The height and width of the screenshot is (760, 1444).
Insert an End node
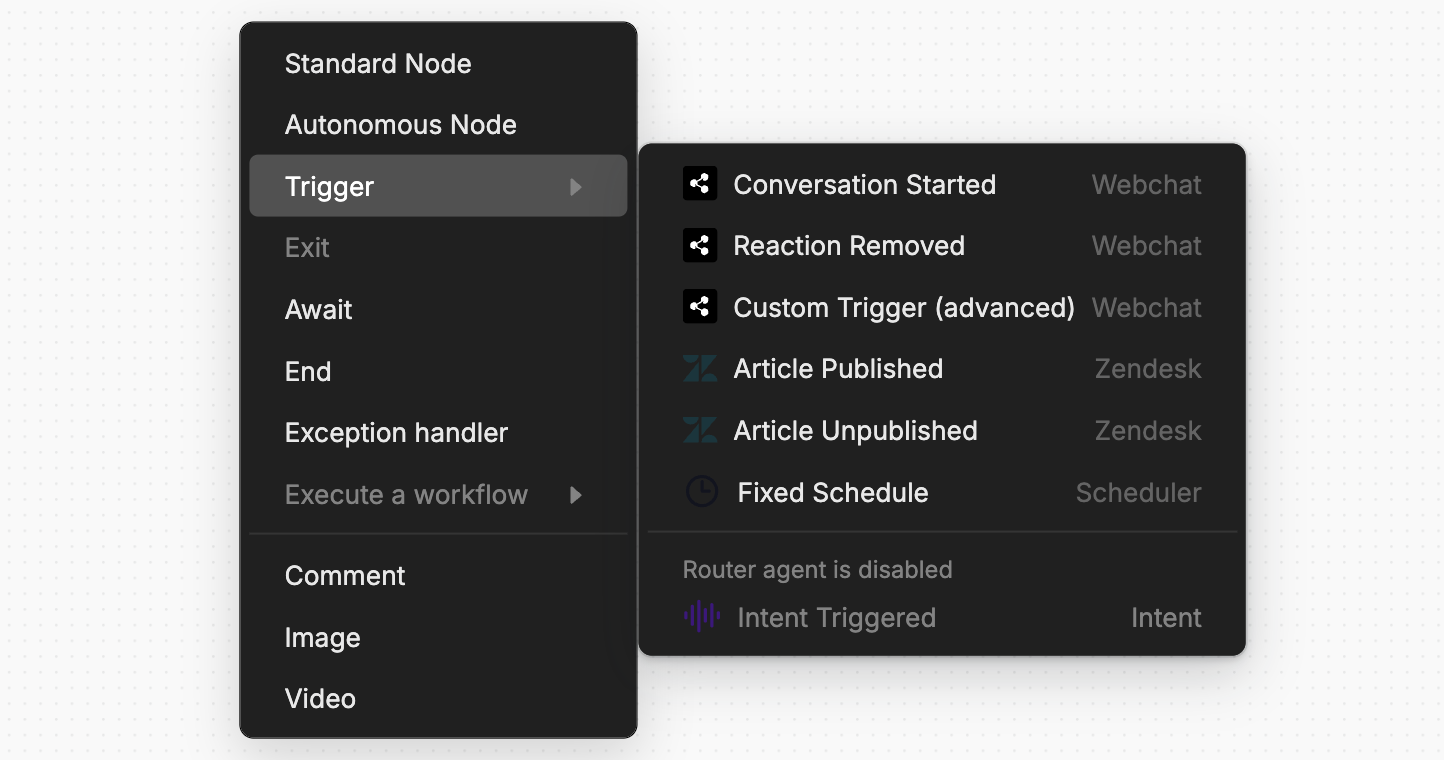(x=308, y=371)
